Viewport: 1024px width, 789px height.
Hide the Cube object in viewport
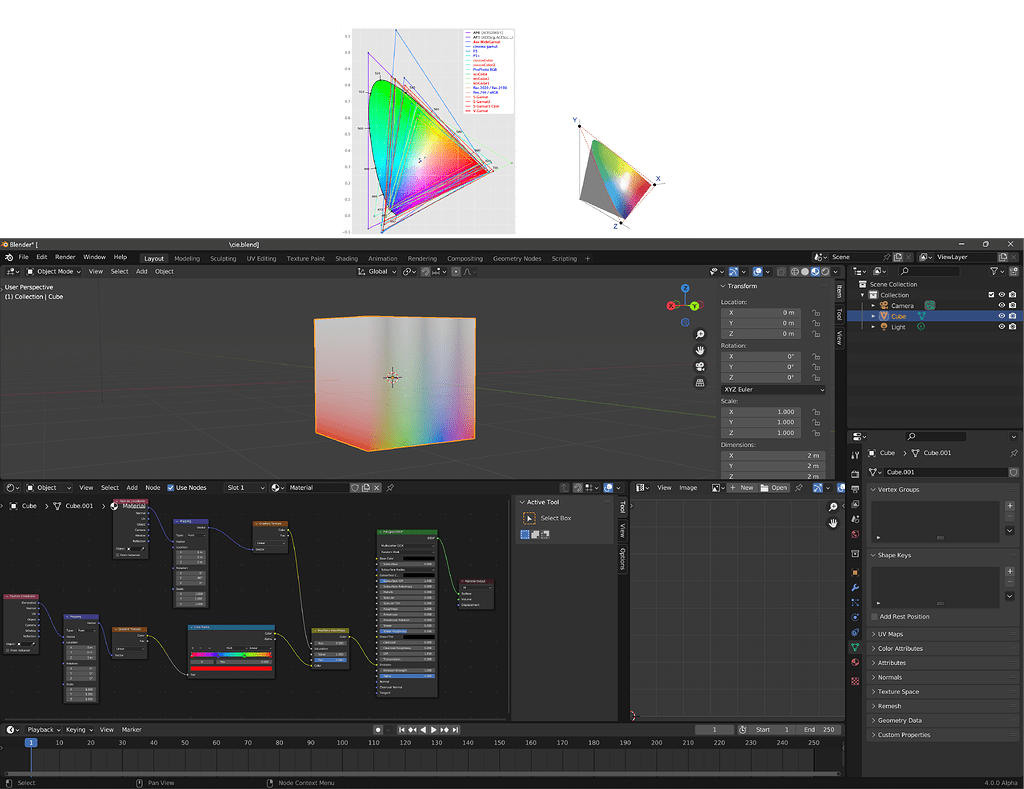pyautogui.click(x=1002, y=316)
